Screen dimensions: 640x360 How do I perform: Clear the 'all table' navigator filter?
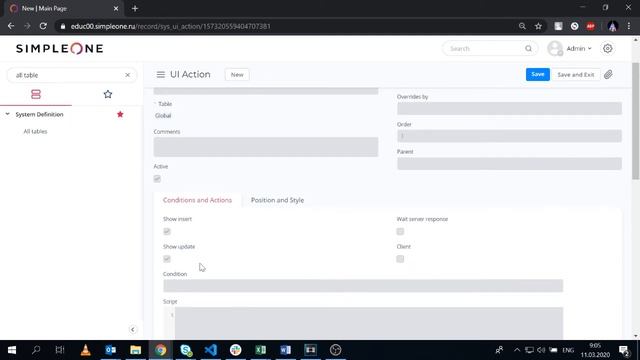pos(127,75)
